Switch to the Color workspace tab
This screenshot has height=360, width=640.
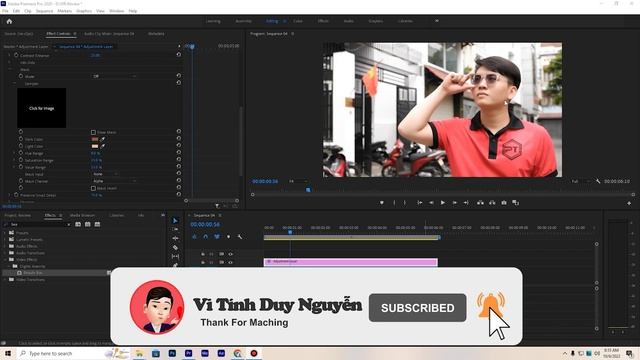pyautogui.click(x=298, y=21)
